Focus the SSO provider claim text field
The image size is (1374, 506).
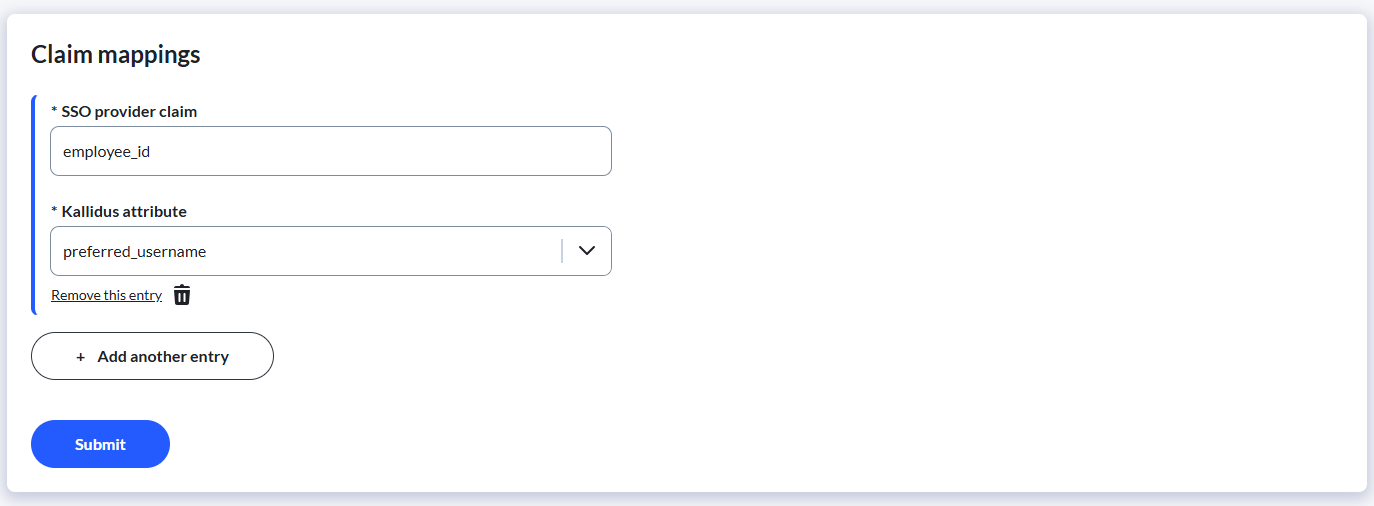click(x=330, y=151)
